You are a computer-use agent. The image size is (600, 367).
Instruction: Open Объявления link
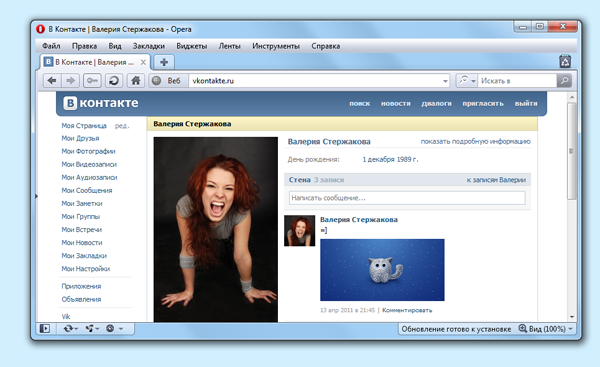point(81,299)
